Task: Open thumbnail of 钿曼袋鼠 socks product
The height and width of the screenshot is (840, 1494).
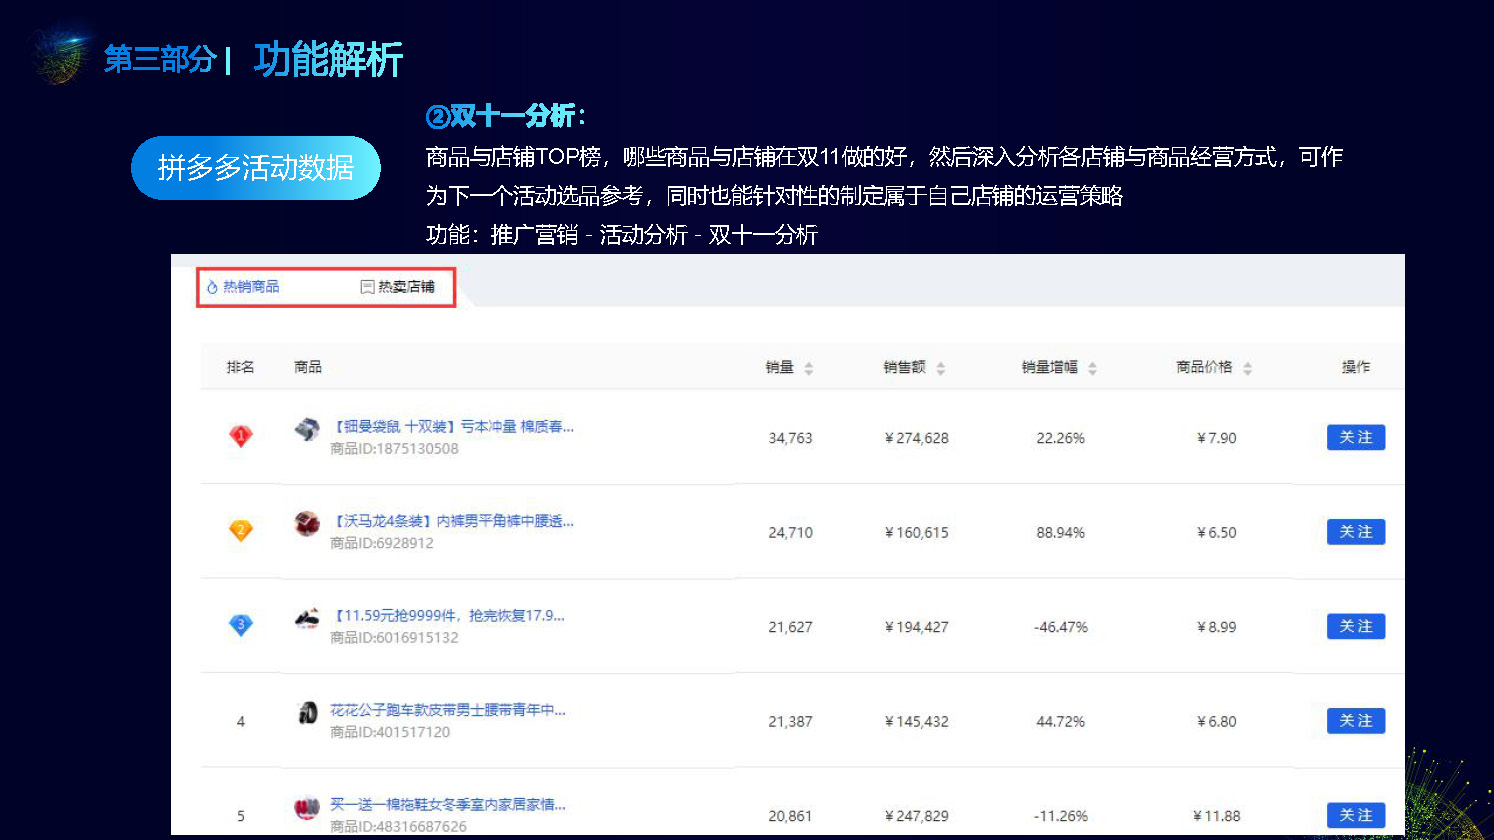Action: [x=307, y=429]
